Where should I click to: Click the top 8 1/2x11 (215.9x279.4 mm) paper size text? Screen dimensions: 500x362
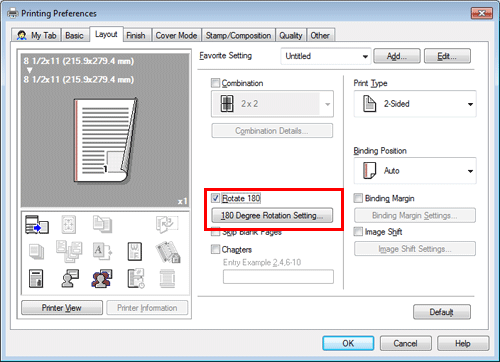[79, 61]
